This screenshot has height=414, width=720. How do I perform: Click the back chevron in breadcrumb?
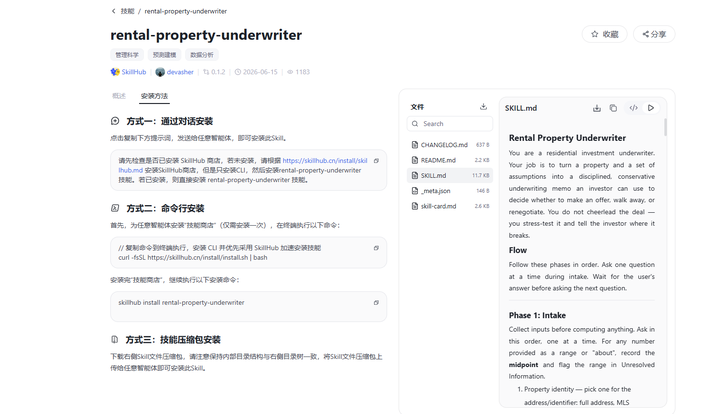(113, 11)
